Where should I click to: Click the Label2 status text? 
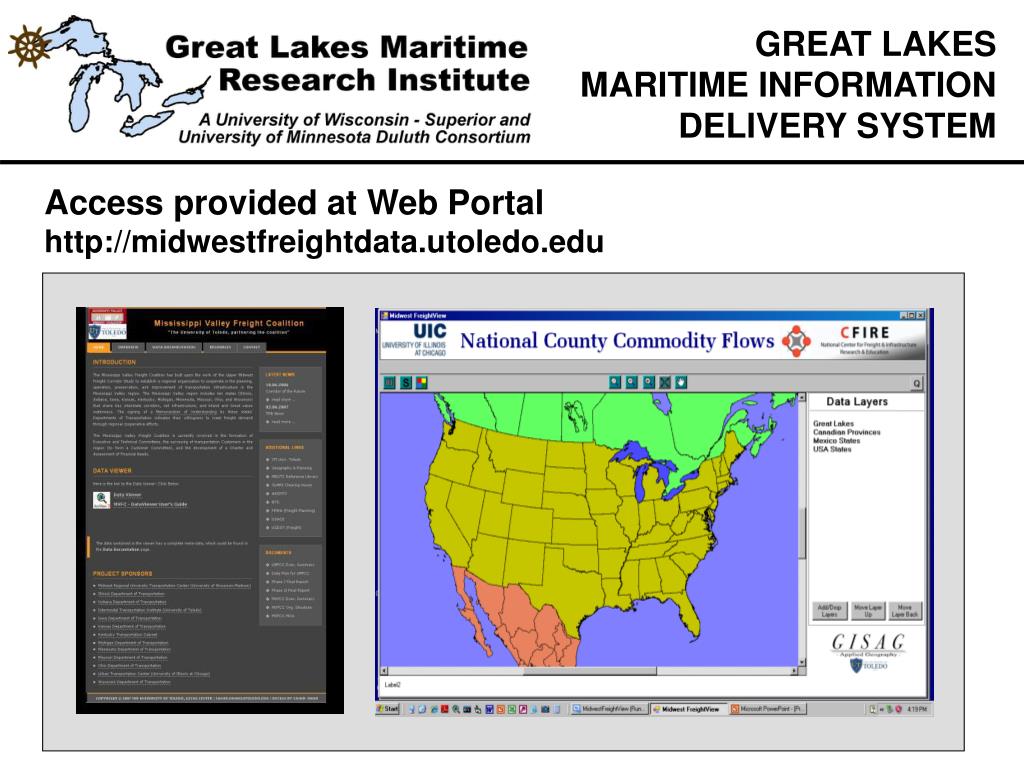point(392,685)
